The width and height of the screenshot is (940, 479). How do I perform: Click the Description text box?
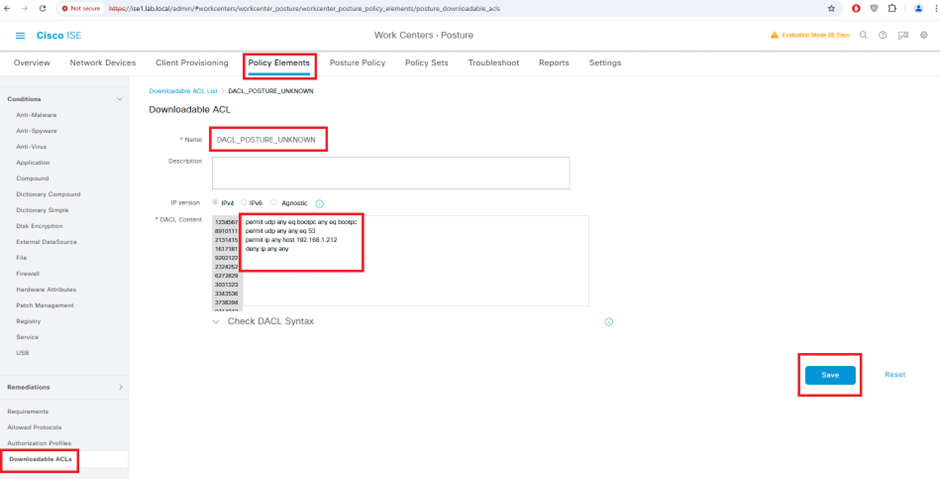pos(391,173)
